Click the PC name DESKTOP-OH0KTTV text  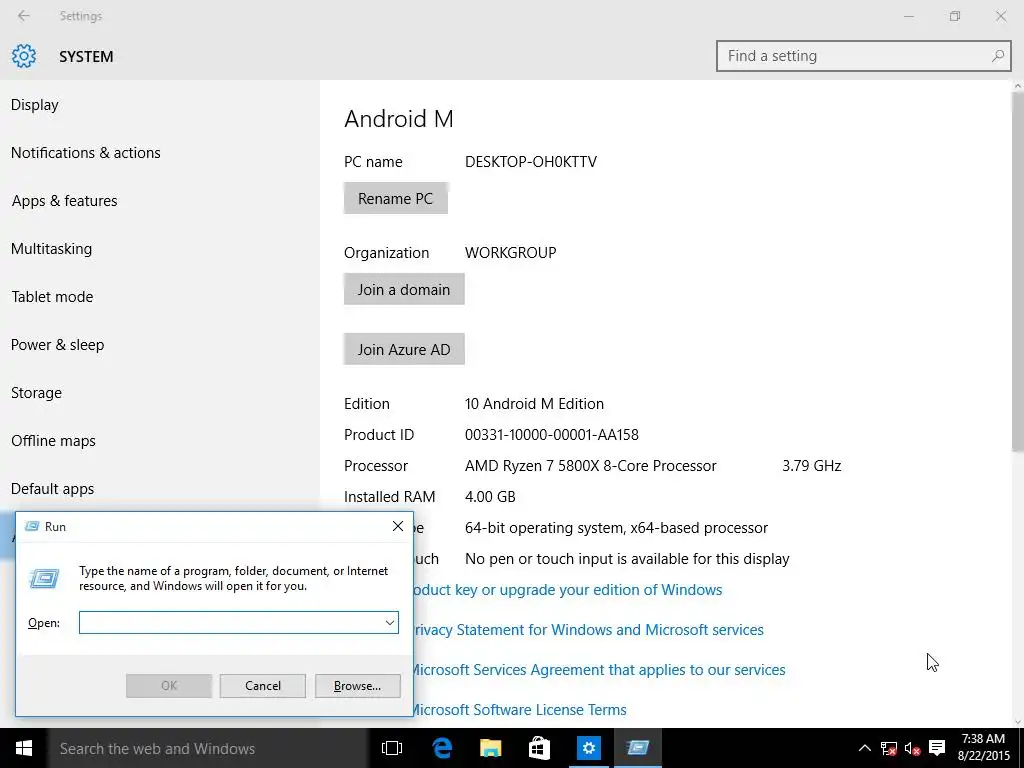(531, 162)
